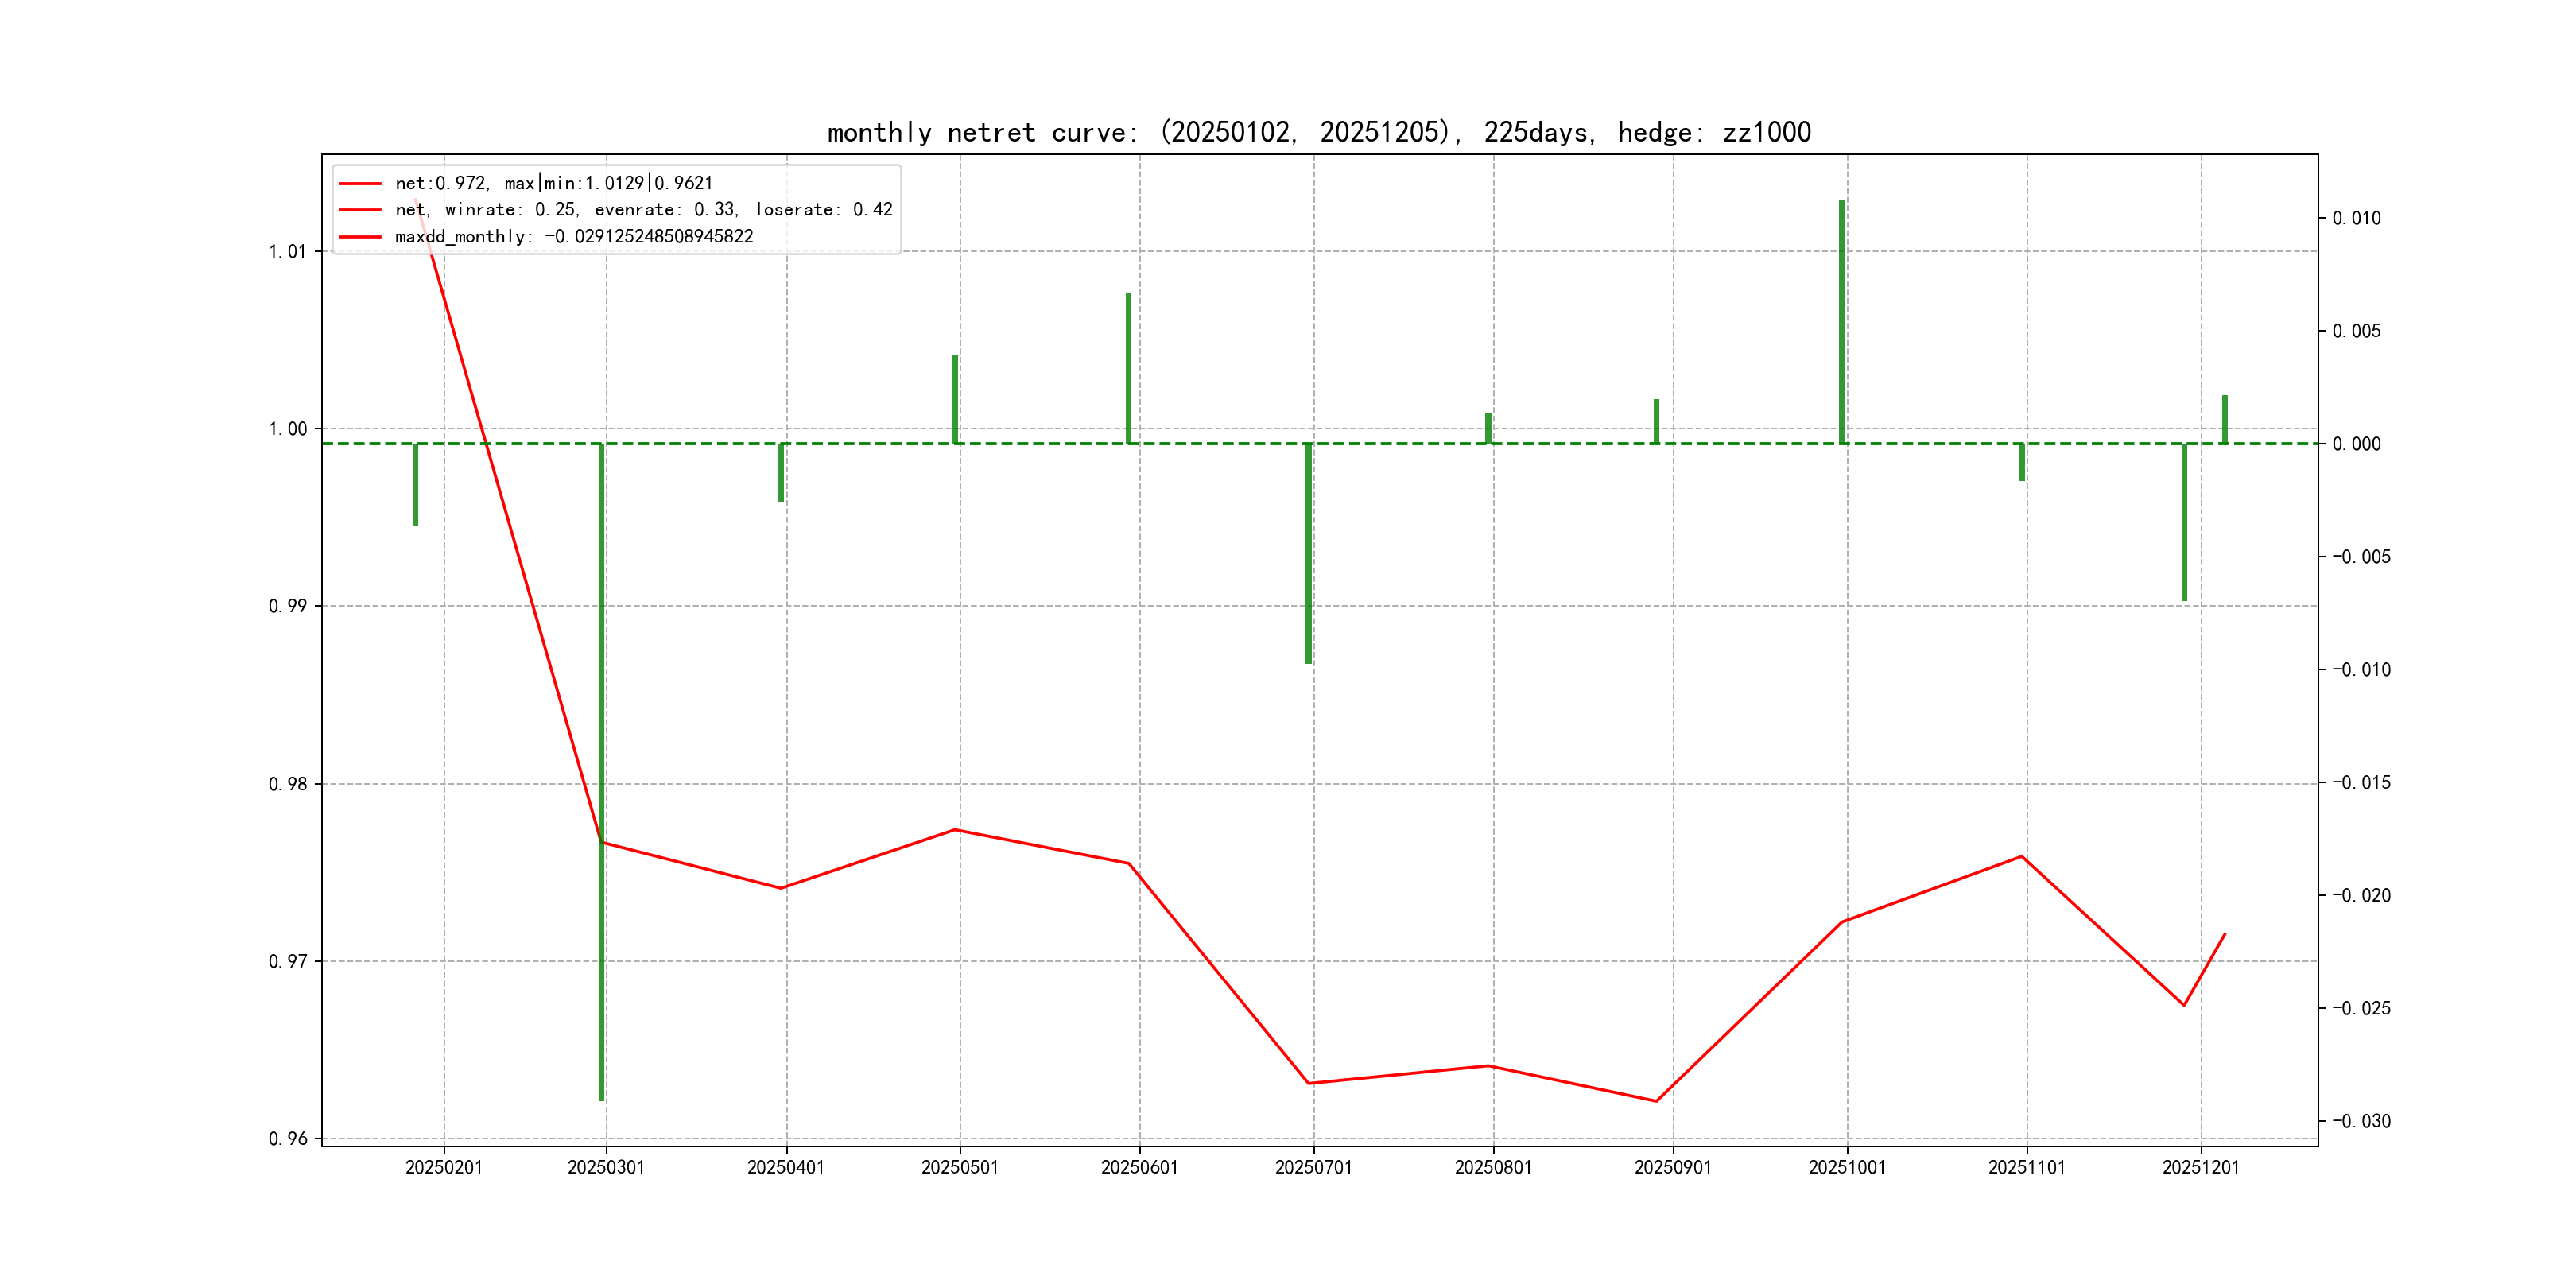Click the 0.010 right axis label
2576x1288 pixels.
[x=2356, y=218]
